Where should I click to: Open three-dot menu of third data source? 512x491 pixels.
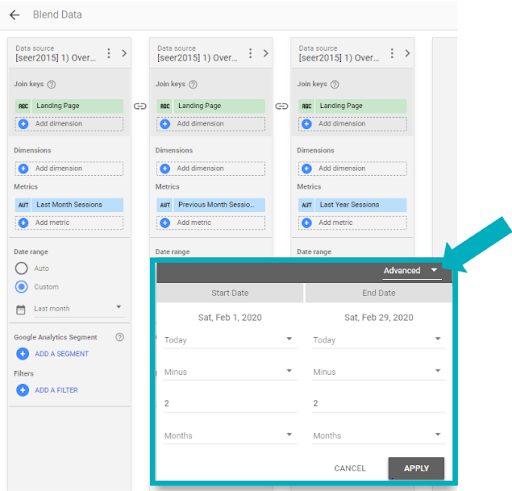[x=392, y=53]
